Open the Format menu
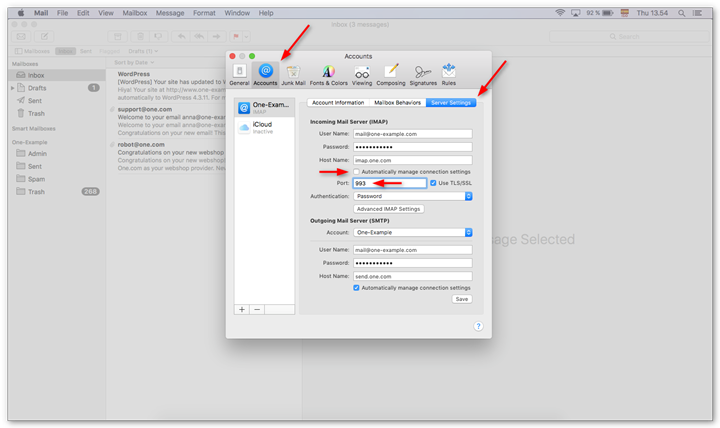 point(204,13)
